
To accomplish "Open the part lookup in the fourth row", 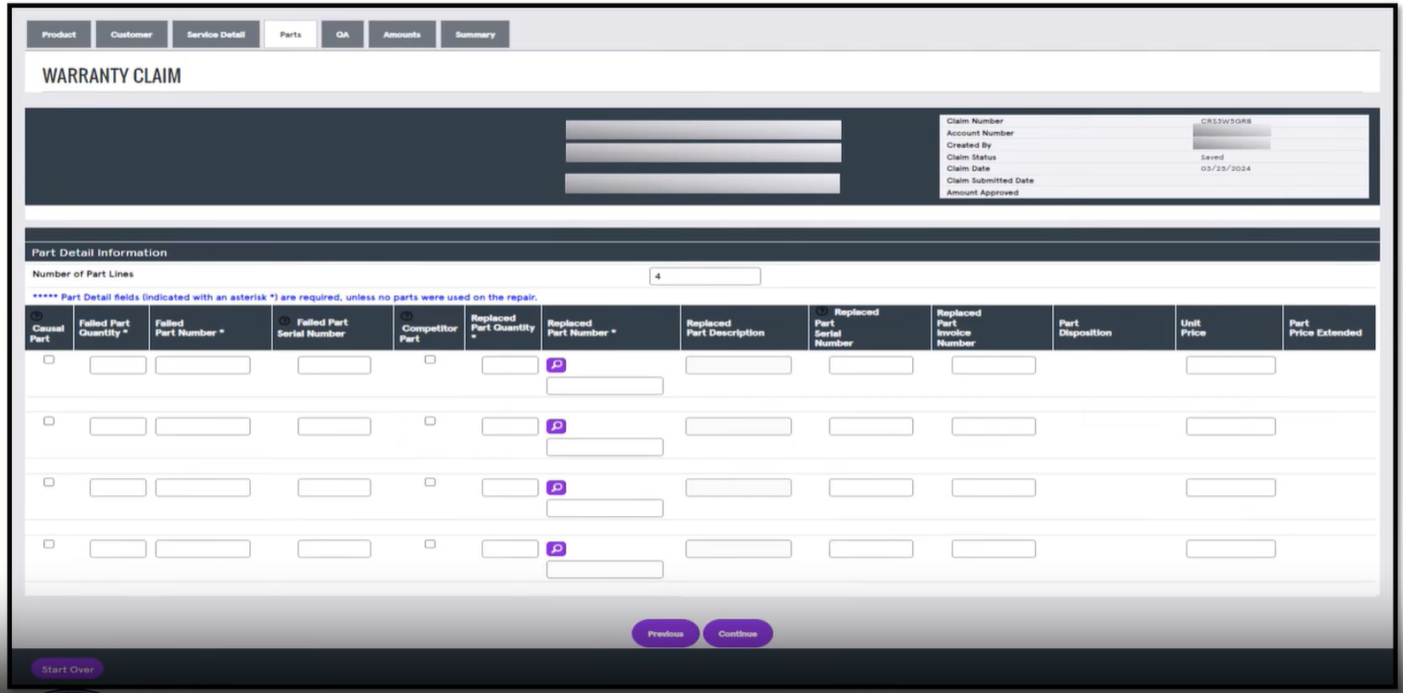I will (x=556, y=549).
